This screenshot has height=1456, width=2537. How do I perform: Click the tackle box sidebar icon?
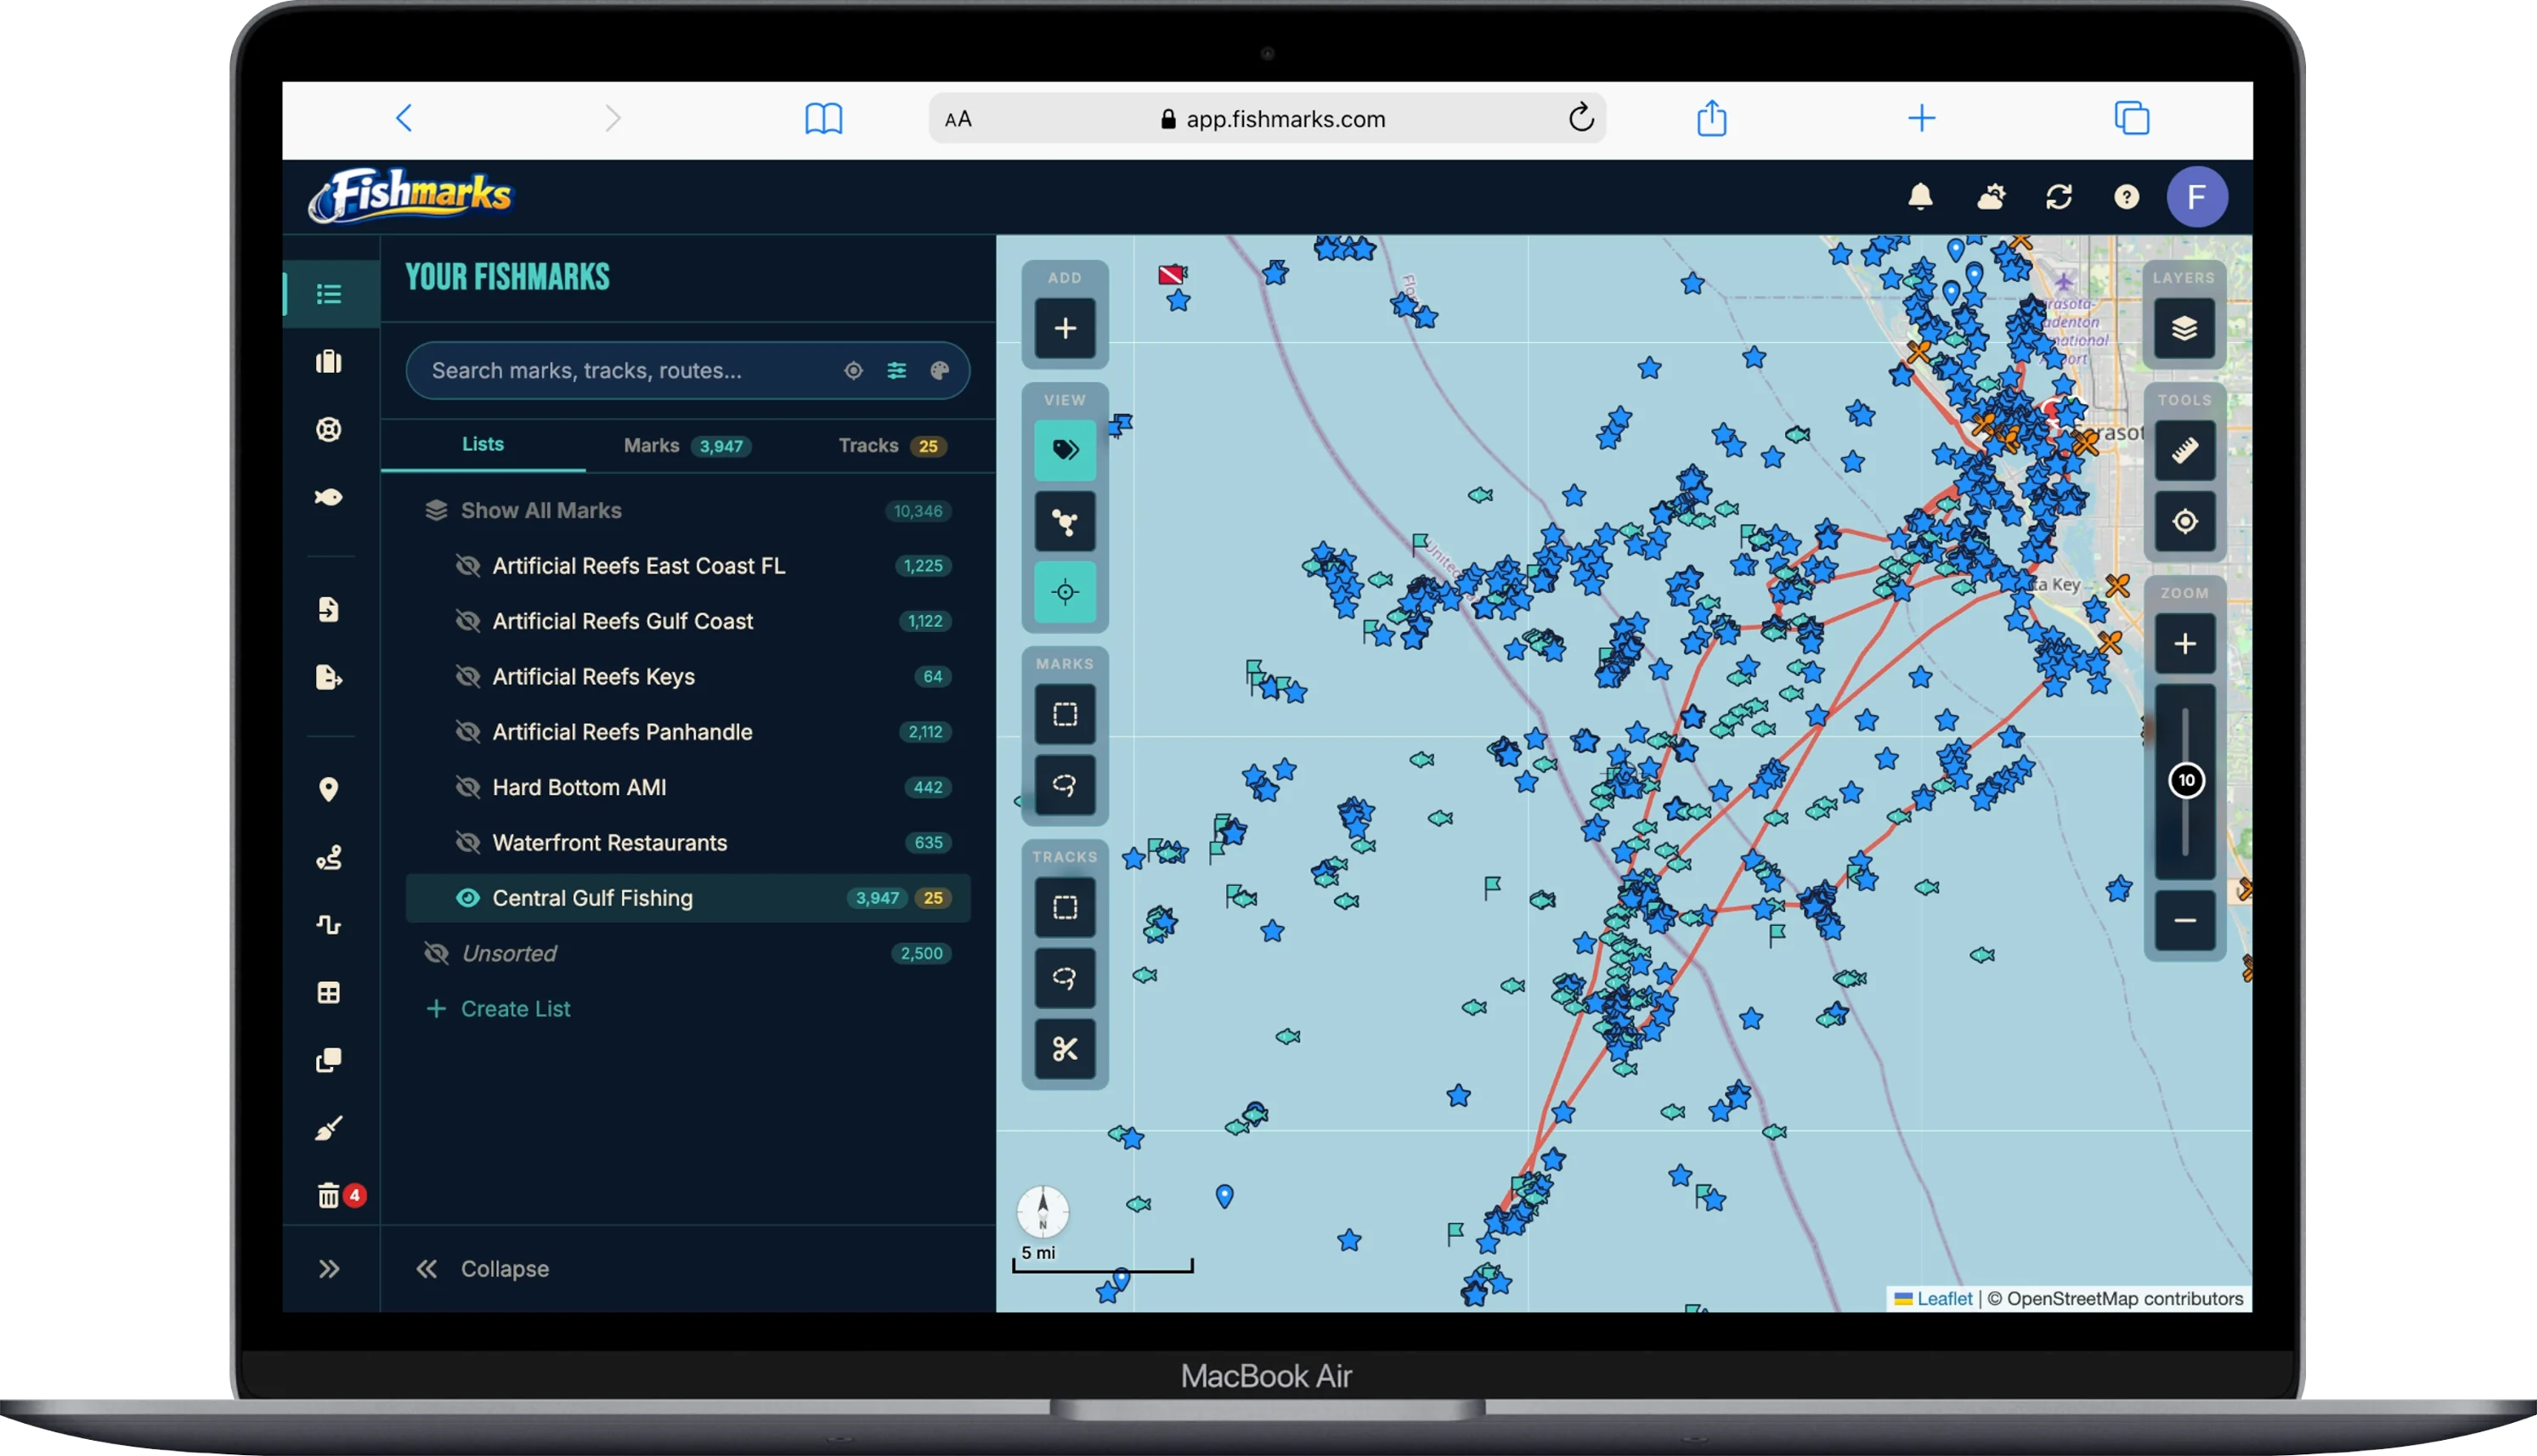pos(329,362)
